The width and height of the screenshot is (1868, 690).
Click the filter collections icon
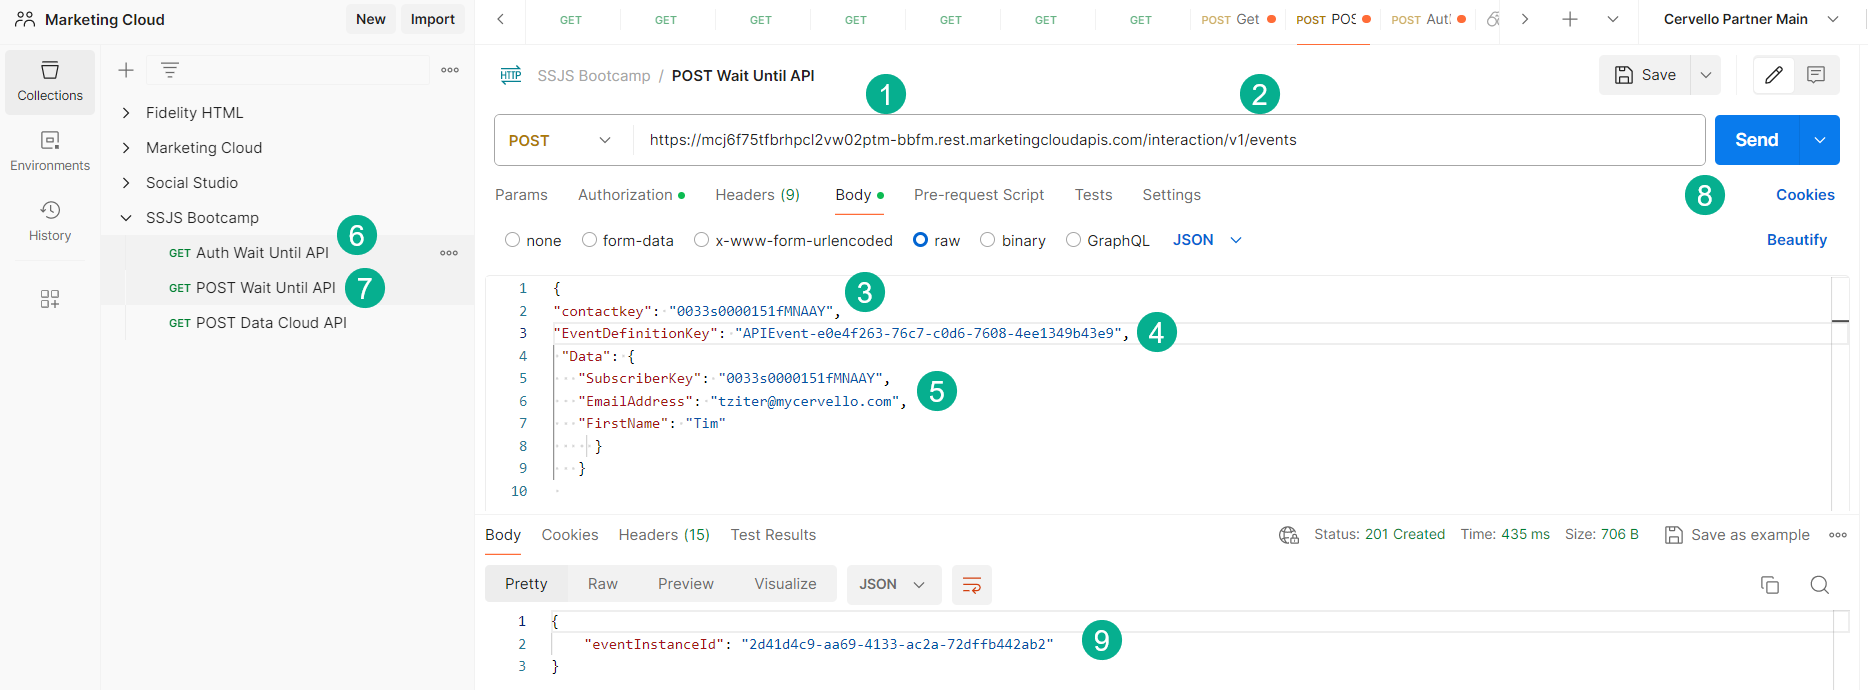[x=170, y=70]
